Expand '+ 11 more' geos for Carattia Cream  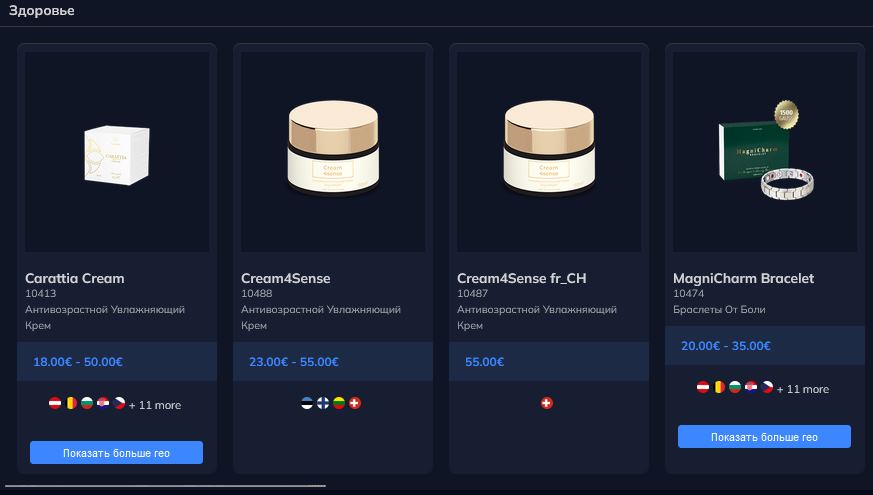(x=155, y=405)
